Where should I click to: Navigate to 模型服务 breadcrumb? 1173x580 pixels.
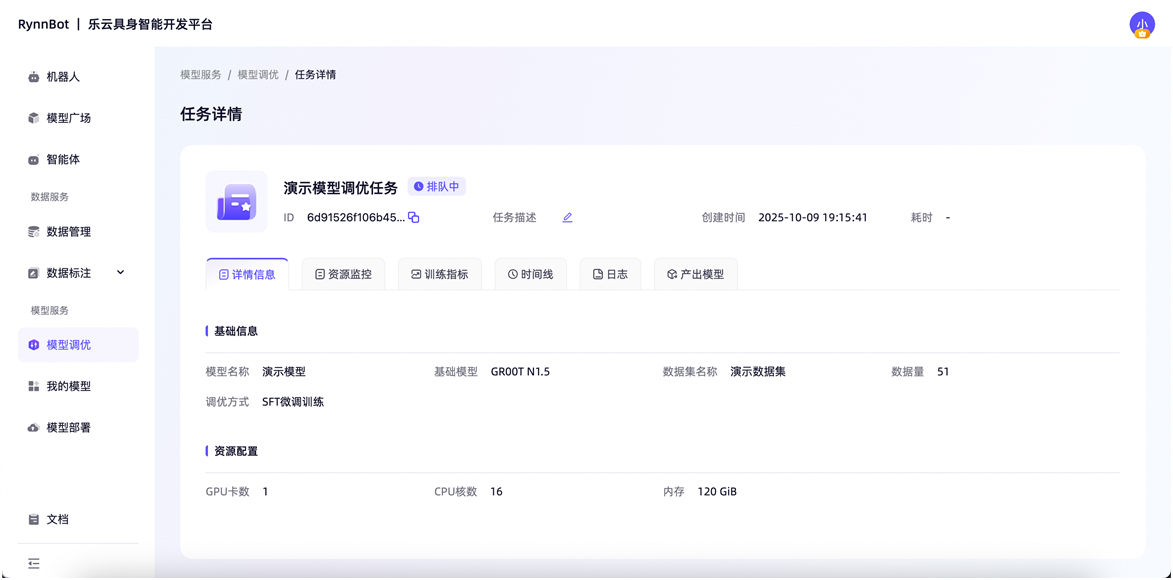tap(200, 75)
